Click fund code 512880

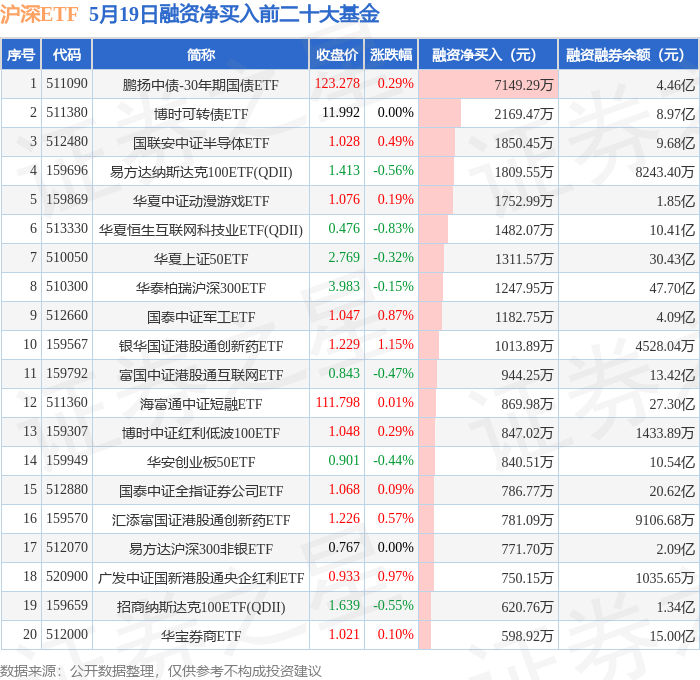click(x=67, y=490)
